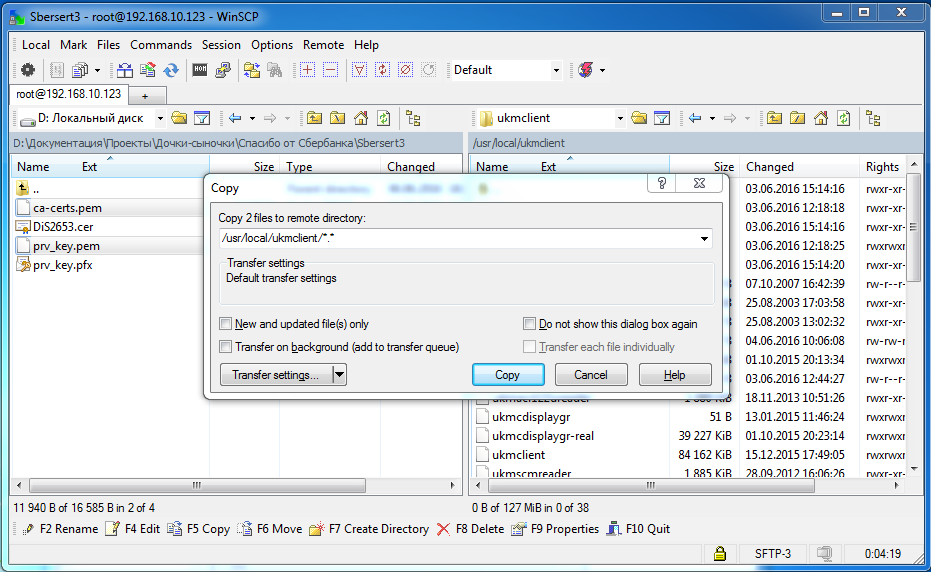Open Transfer settings button dropdown arrow
The height and width of the screenshot is (572, 931).
pyautogui.click(x=340, y=375)
